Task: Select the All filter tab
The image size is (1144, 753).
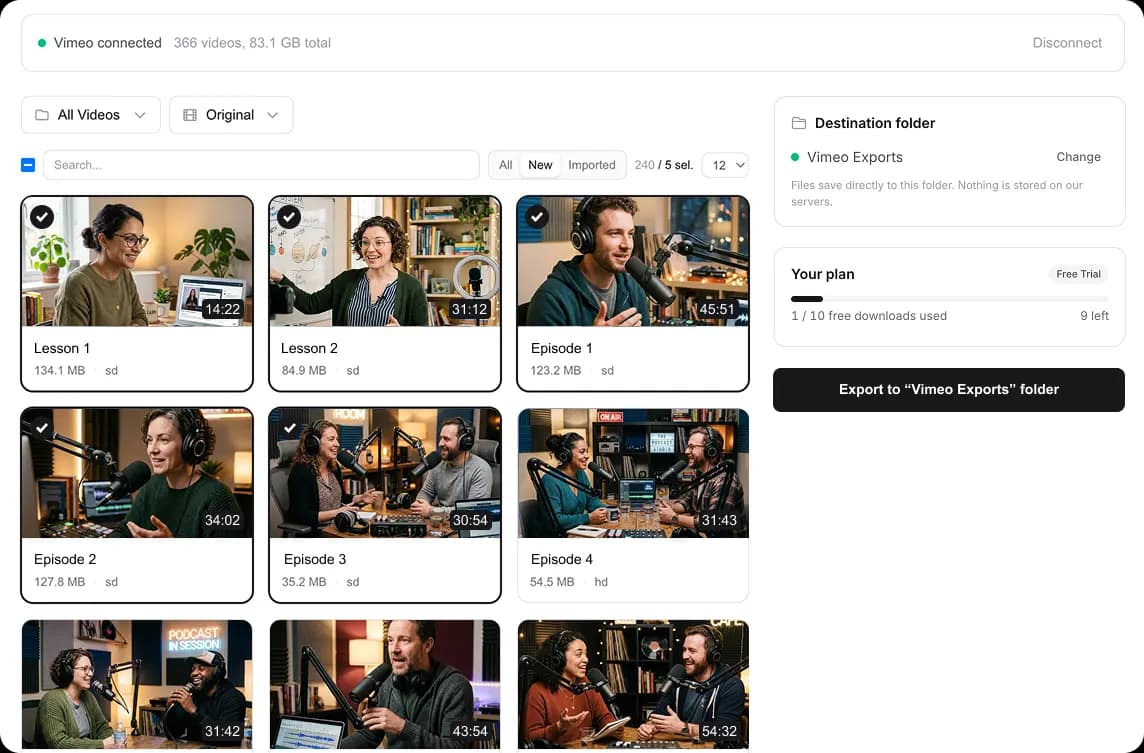Action: click(505, 165)
